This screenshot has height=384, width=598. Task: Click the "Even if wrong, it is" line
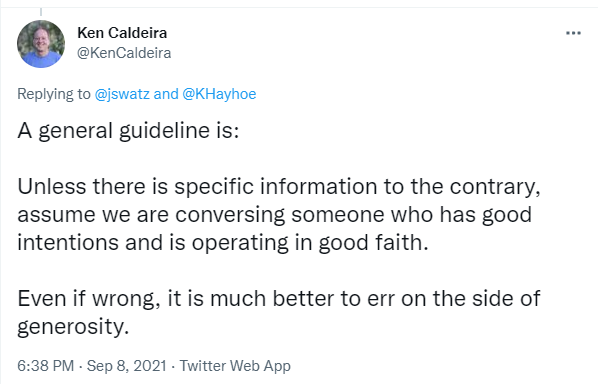pyautogui.click(x=279, y=298)
